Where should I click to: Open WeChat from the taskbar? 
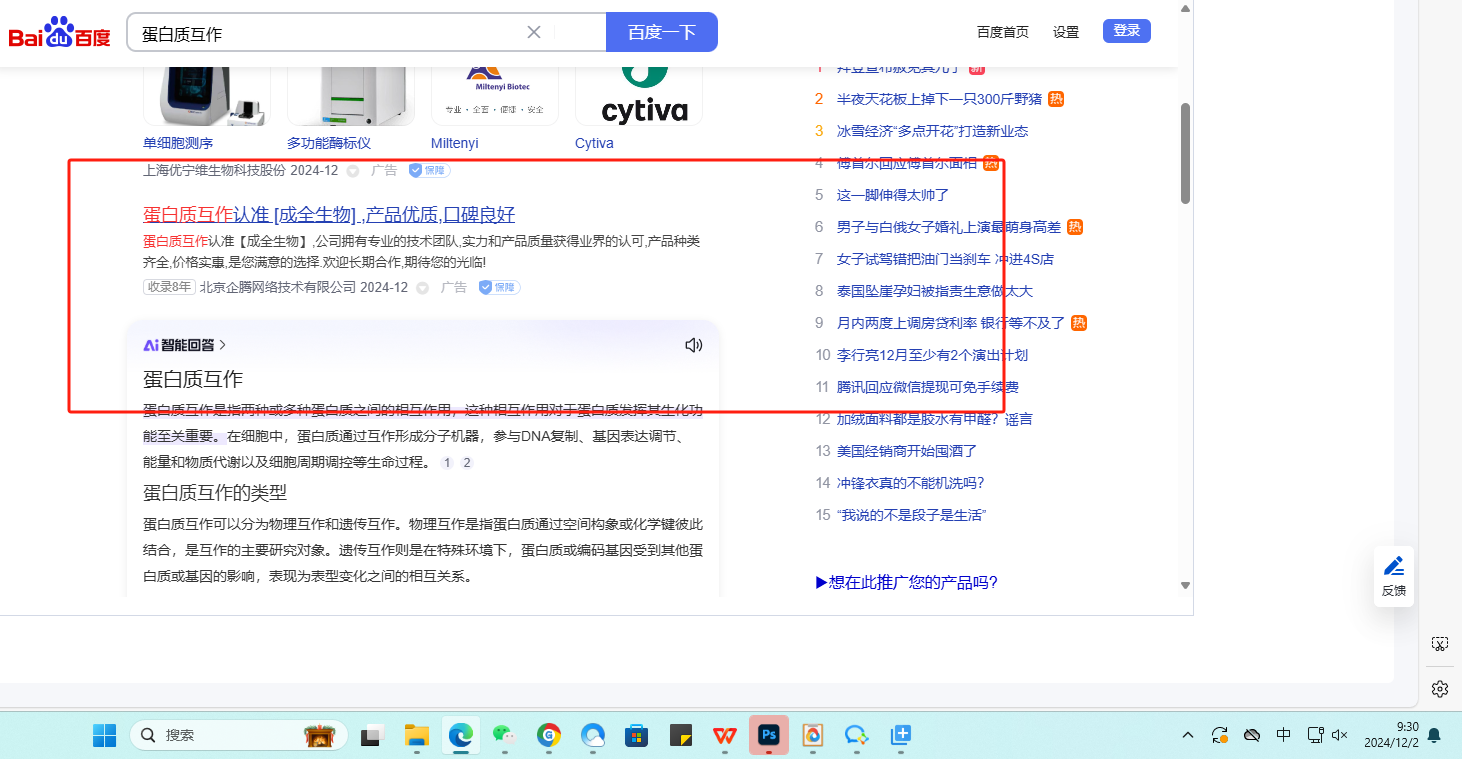[x=503, y=735]
